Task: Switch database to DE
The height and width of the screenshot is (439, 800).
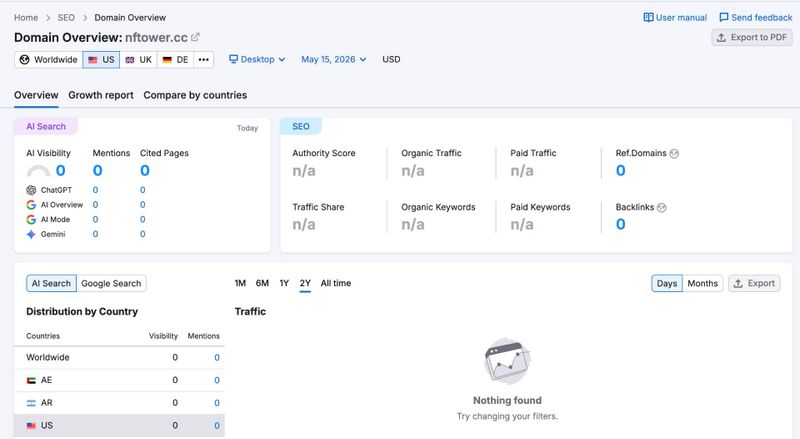Action: (x=176, y=60)
